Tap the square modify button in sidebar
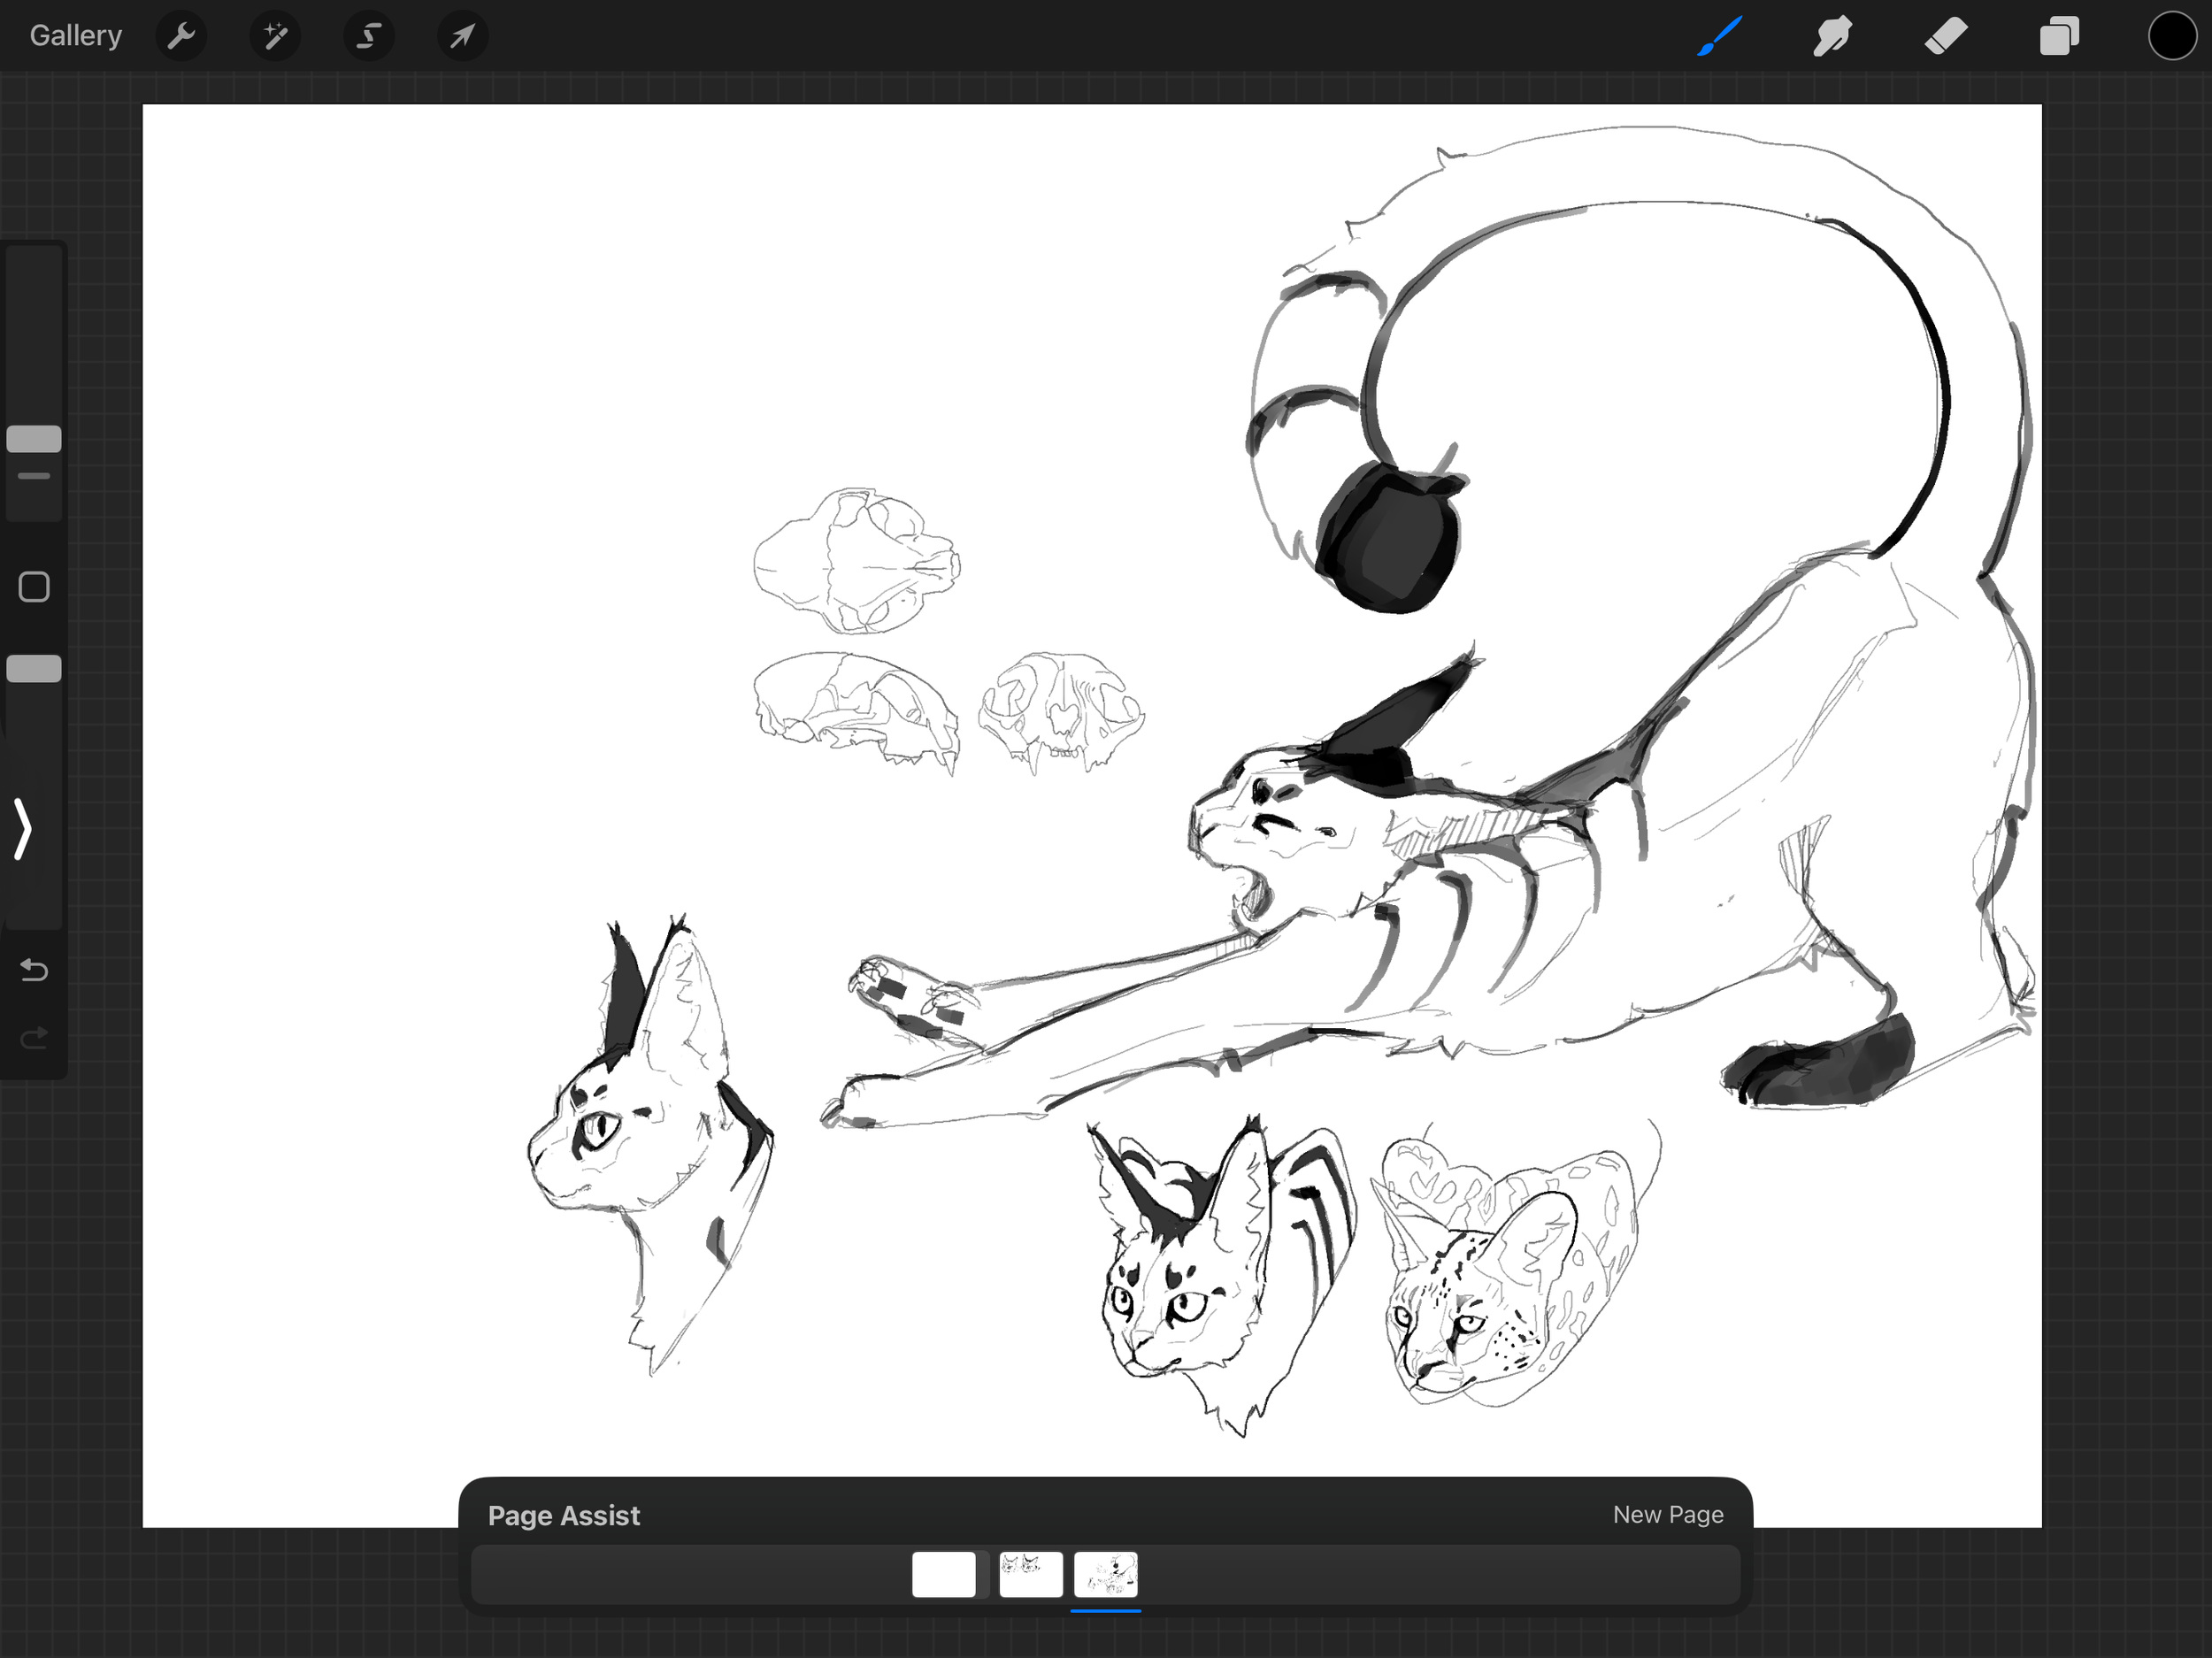The image size is (2212, 1658). [34, 587]
